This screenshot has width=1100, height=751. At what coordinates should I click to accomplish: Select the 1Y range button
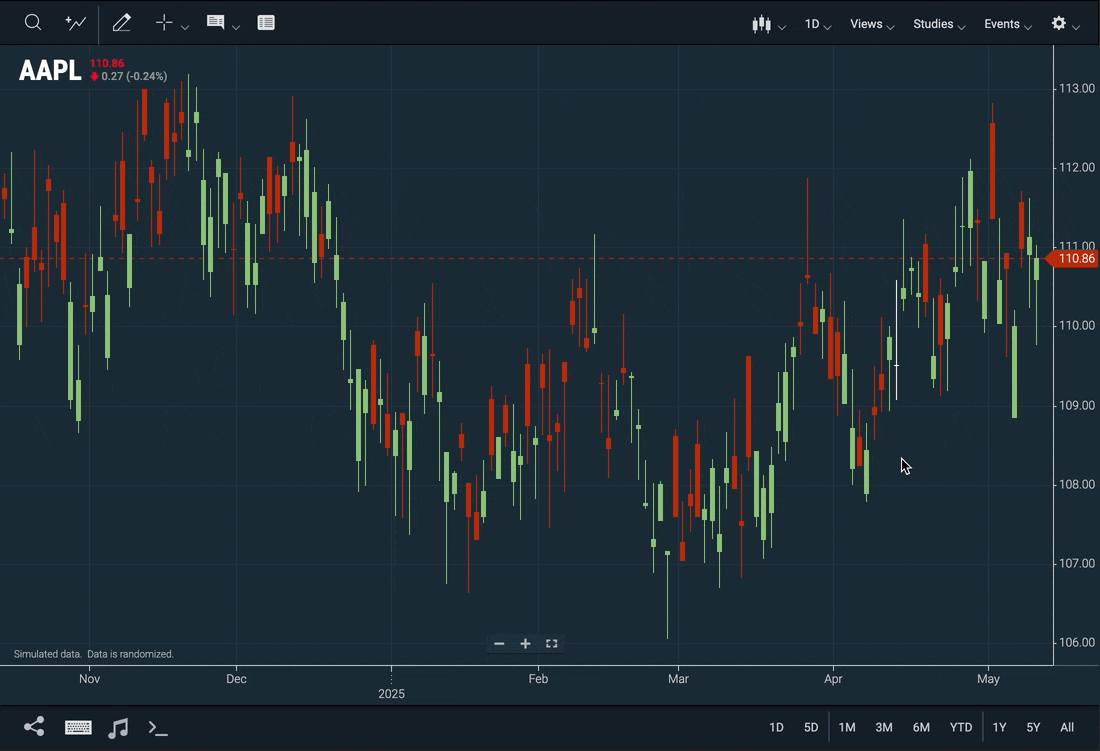(x=999, y=727)
